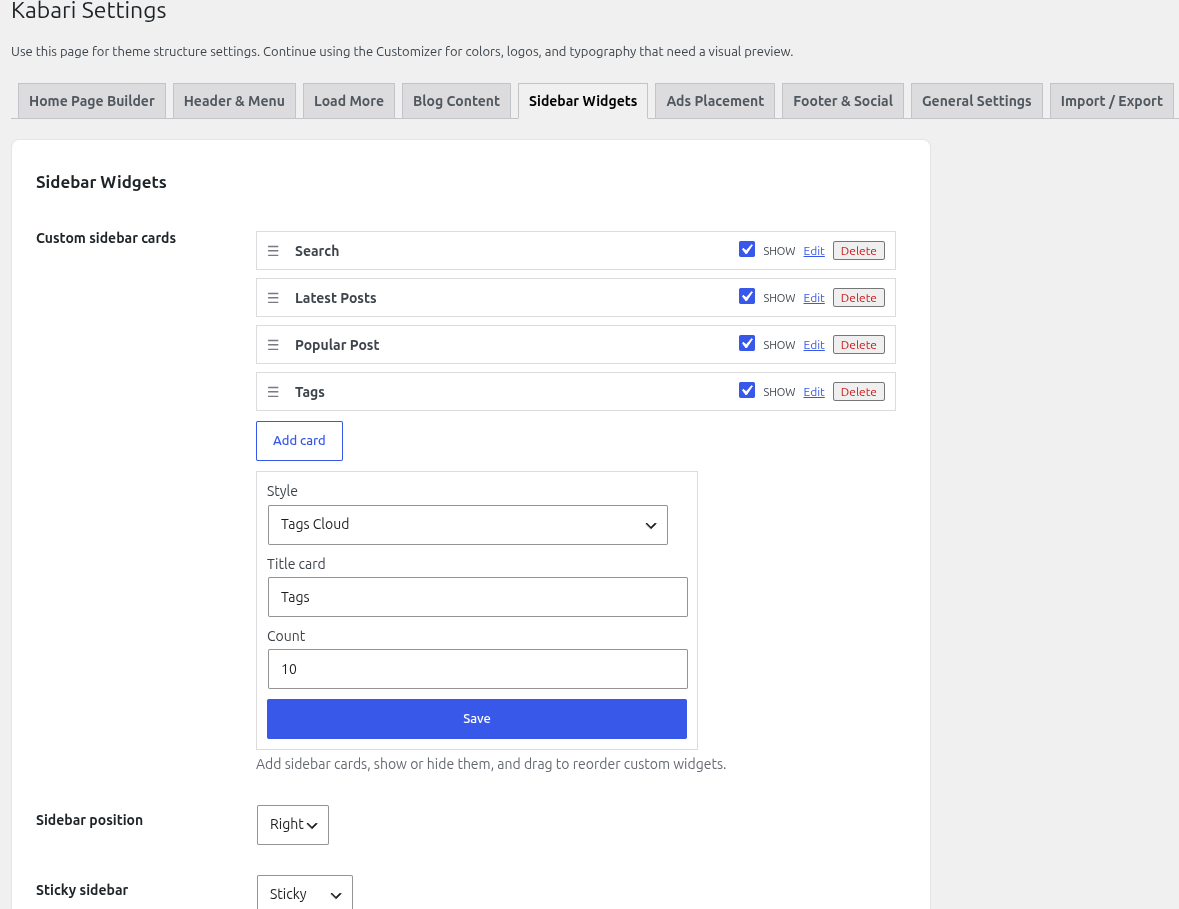Focus the Count input field
The image size is (1179, 909).
tap(477, 669)
